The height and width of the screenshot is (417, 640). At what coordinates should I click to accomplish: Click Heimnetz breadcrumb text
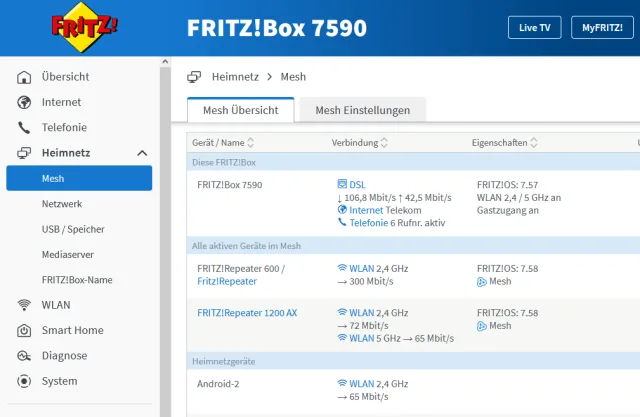click(235, 77)
